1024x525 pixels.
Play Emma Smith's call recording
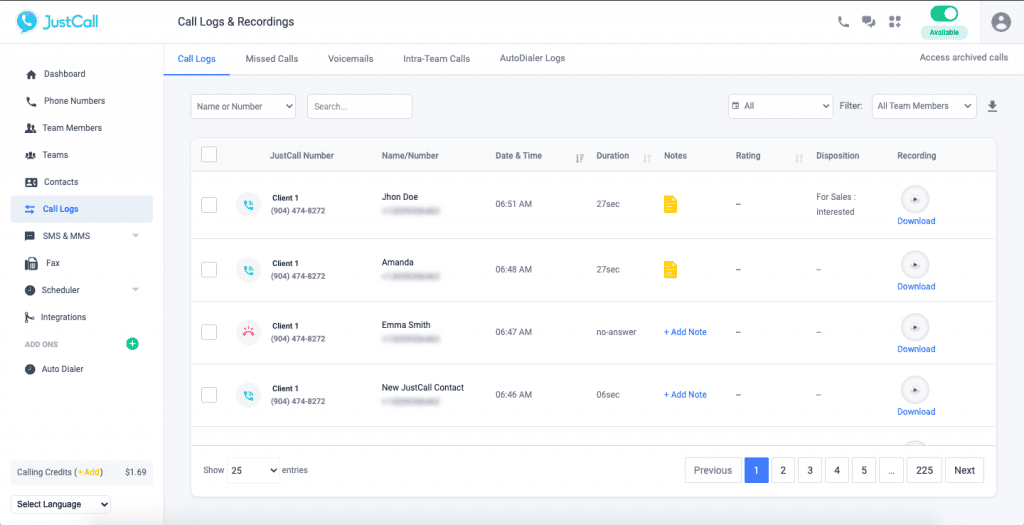915,327
